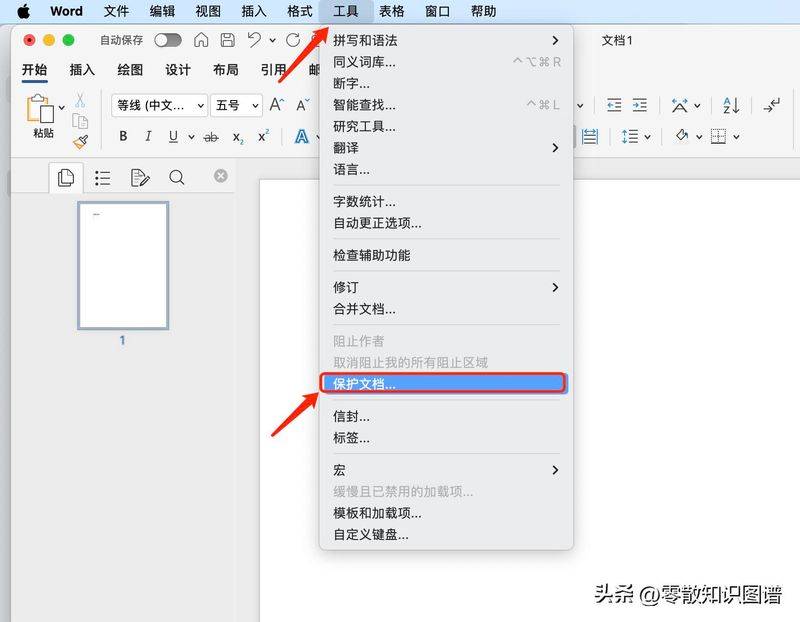
Task: Click the increase indent icon
Action: pos(640,105)
